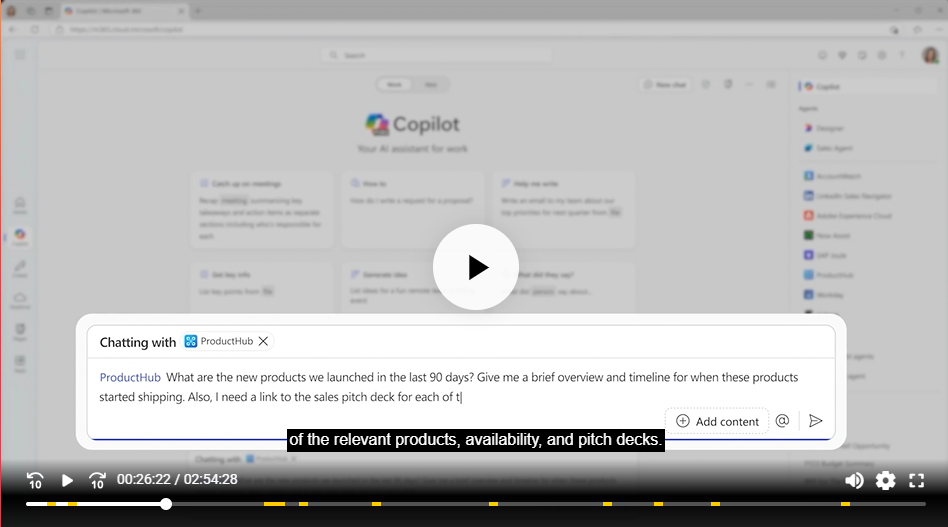Open LinkedIn Sales Navigator agent
This screenshot has height=527, width=948.
coord(848,196)
